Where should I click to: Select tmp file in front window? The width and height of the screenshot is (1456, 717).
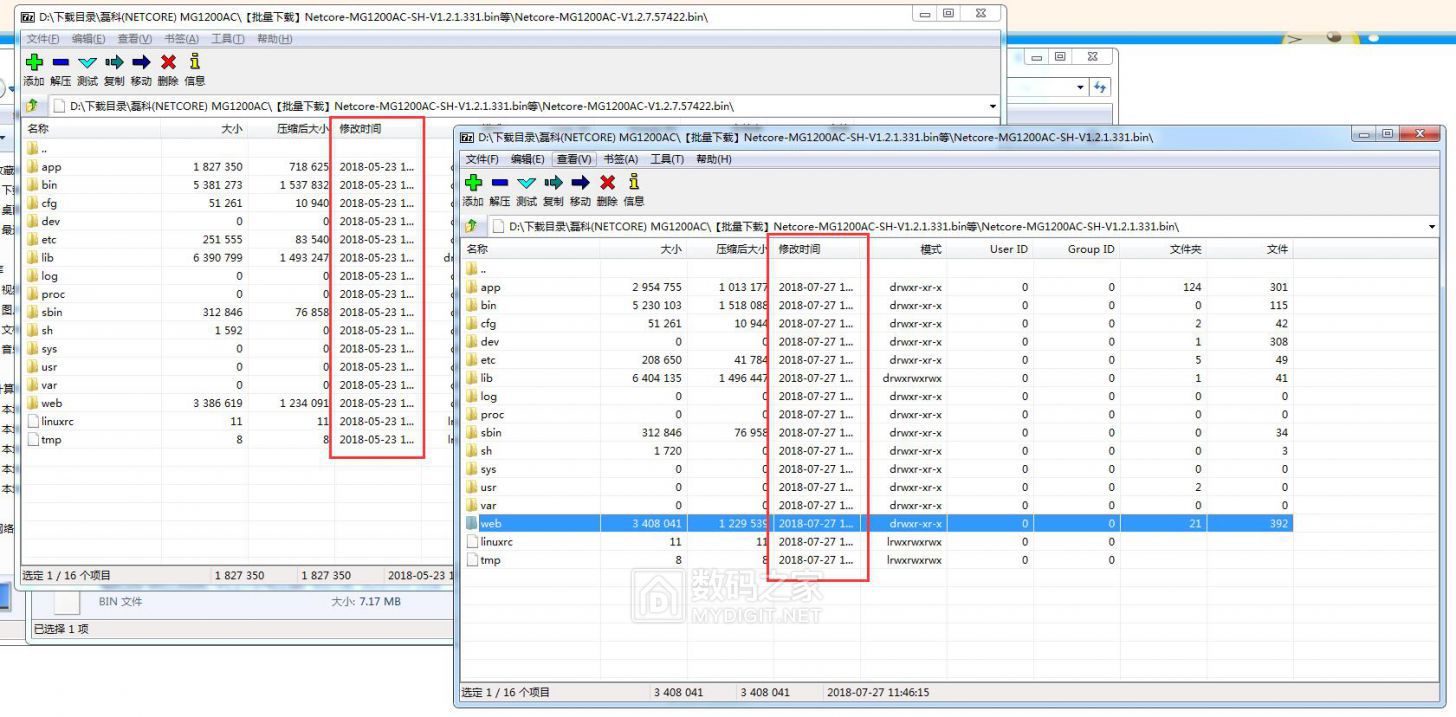tap(490, 560)
